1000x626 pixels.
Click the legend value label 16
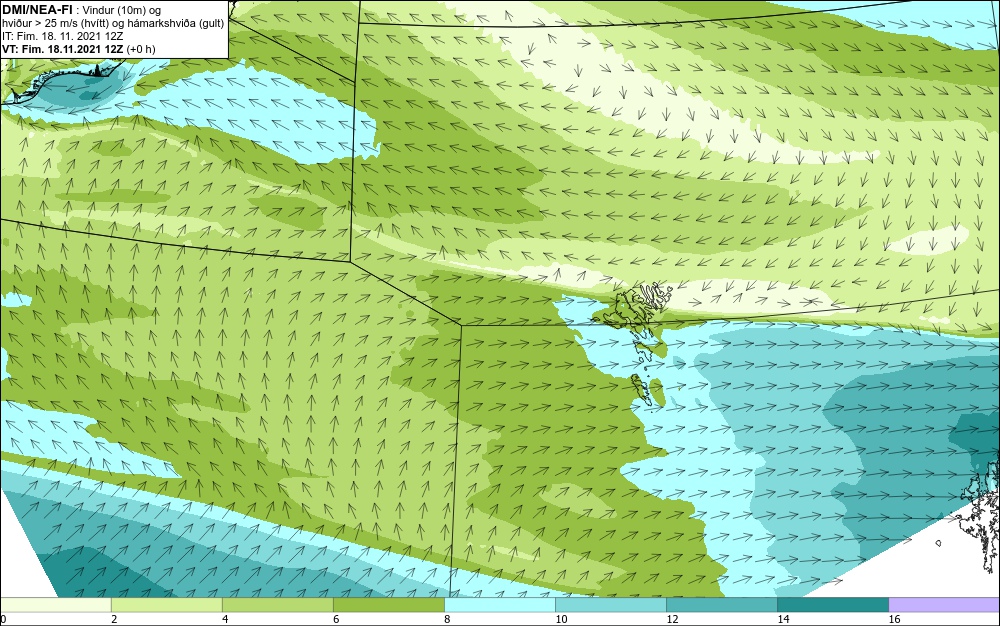click(x=894, y=619)
